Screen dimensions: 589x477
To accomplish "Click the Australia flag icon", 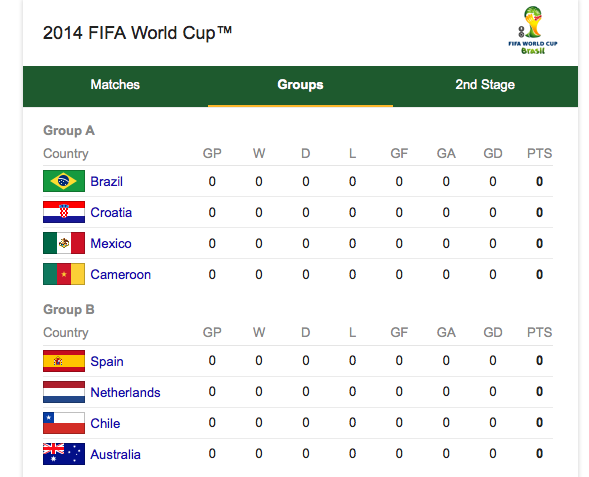I will tap(64, 454).
